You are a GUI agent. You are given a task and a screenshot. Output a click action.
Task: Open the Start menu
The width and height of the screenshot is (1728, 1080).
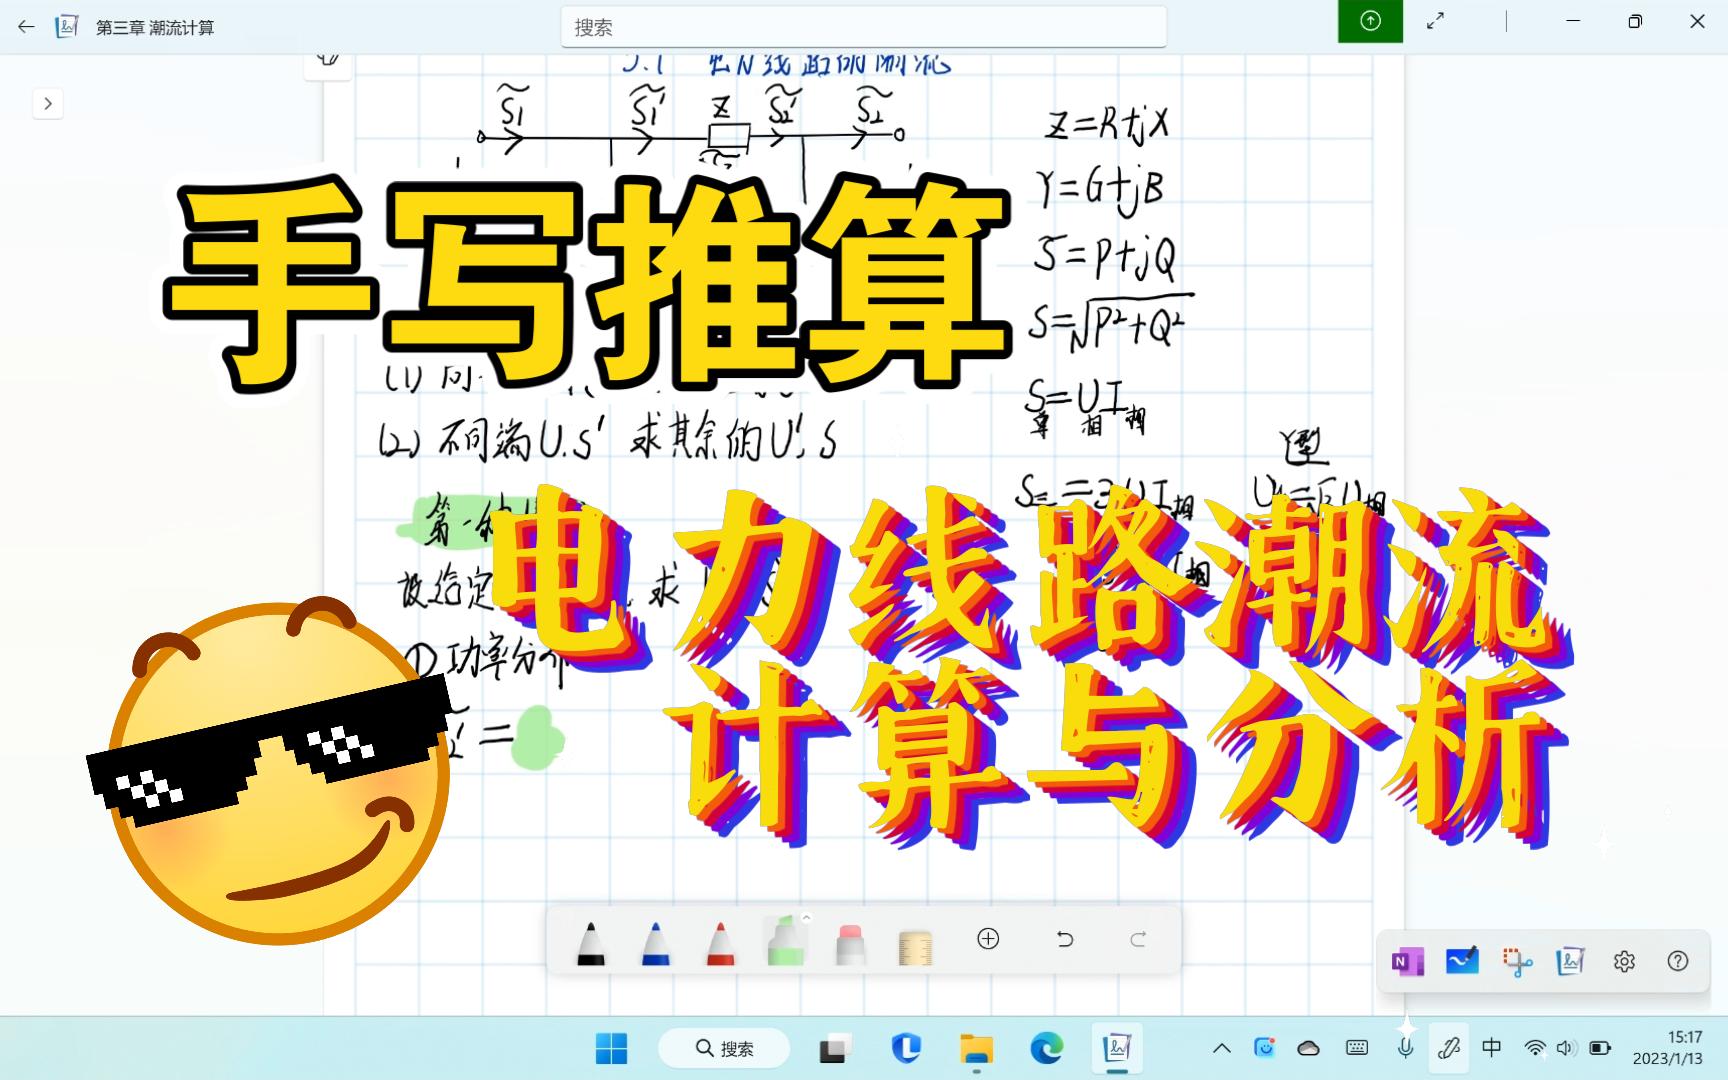point(613,1048)
